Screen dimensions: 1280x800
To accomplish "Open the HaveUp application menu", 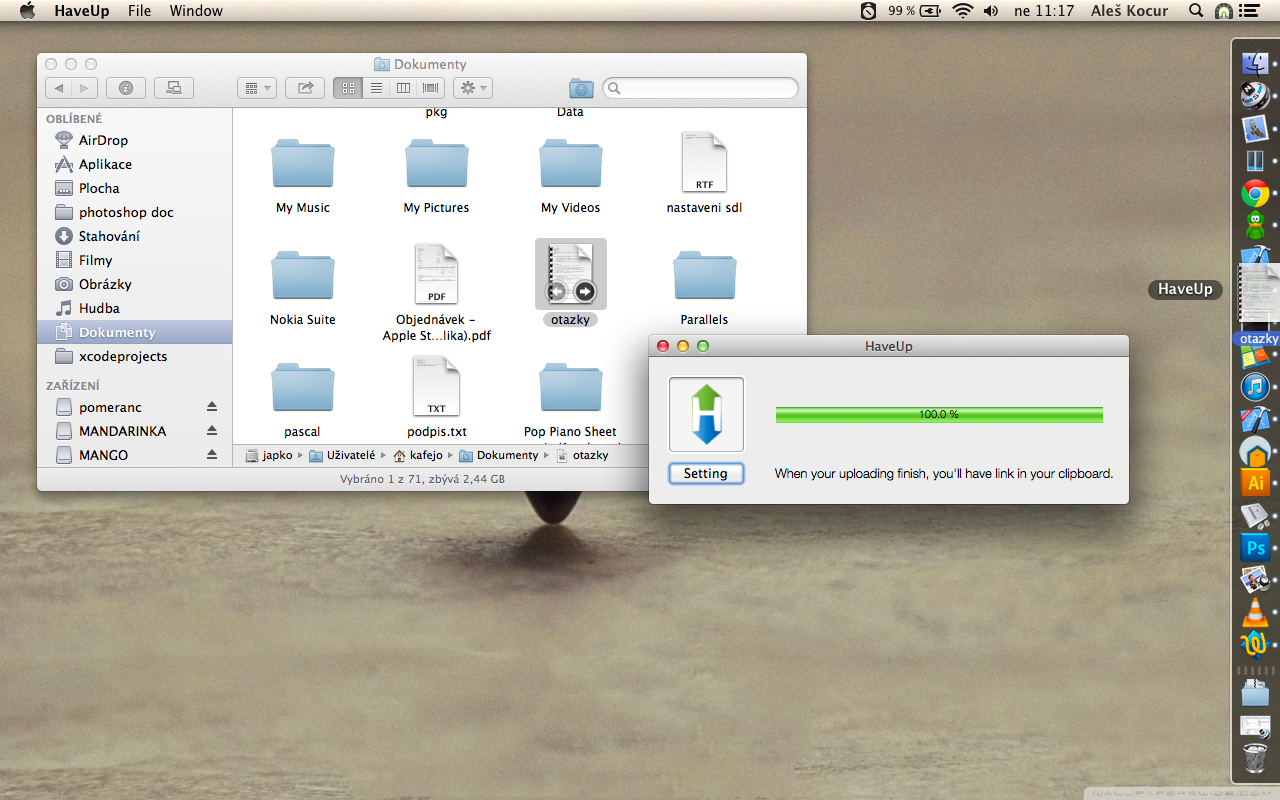I will click(80, 11).
